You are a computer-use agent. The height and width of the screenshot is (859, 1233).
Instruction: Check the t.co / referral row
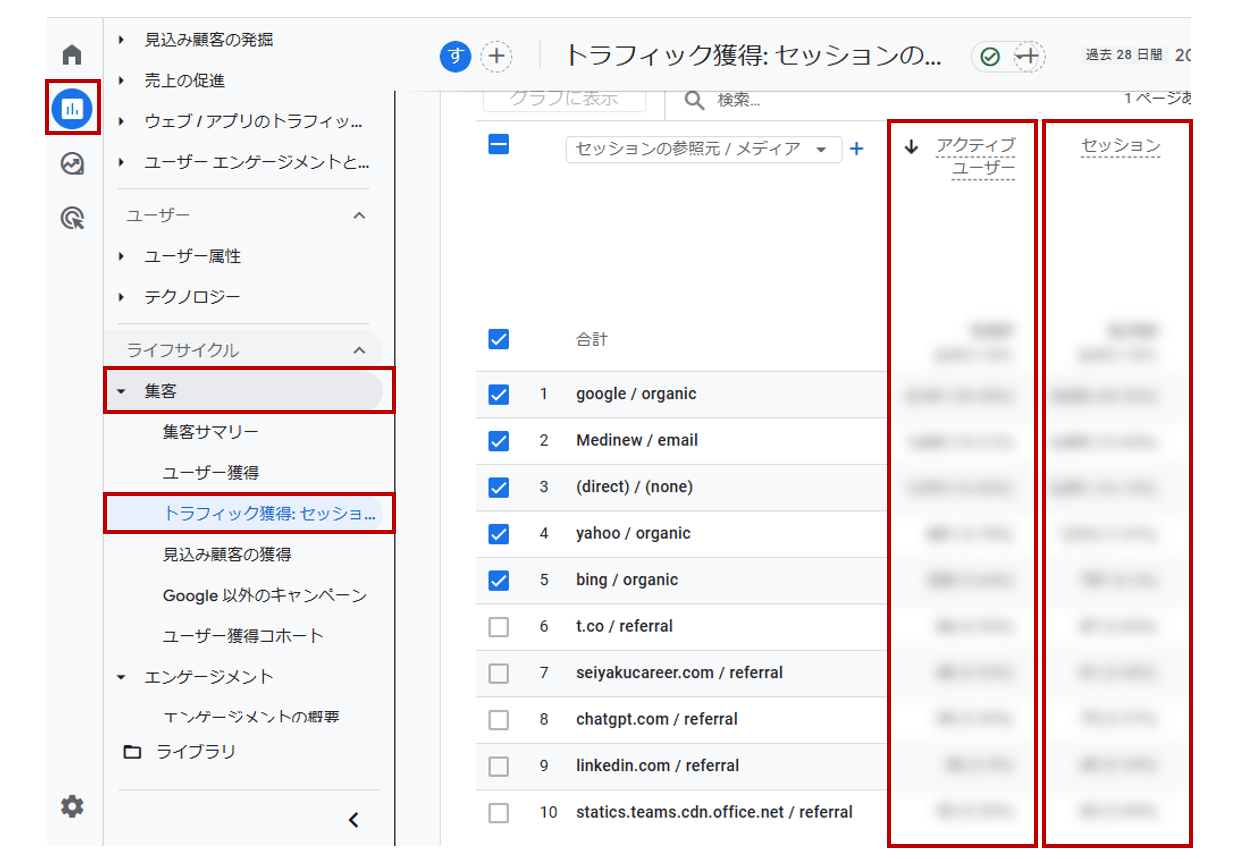(x=499, y=627)
